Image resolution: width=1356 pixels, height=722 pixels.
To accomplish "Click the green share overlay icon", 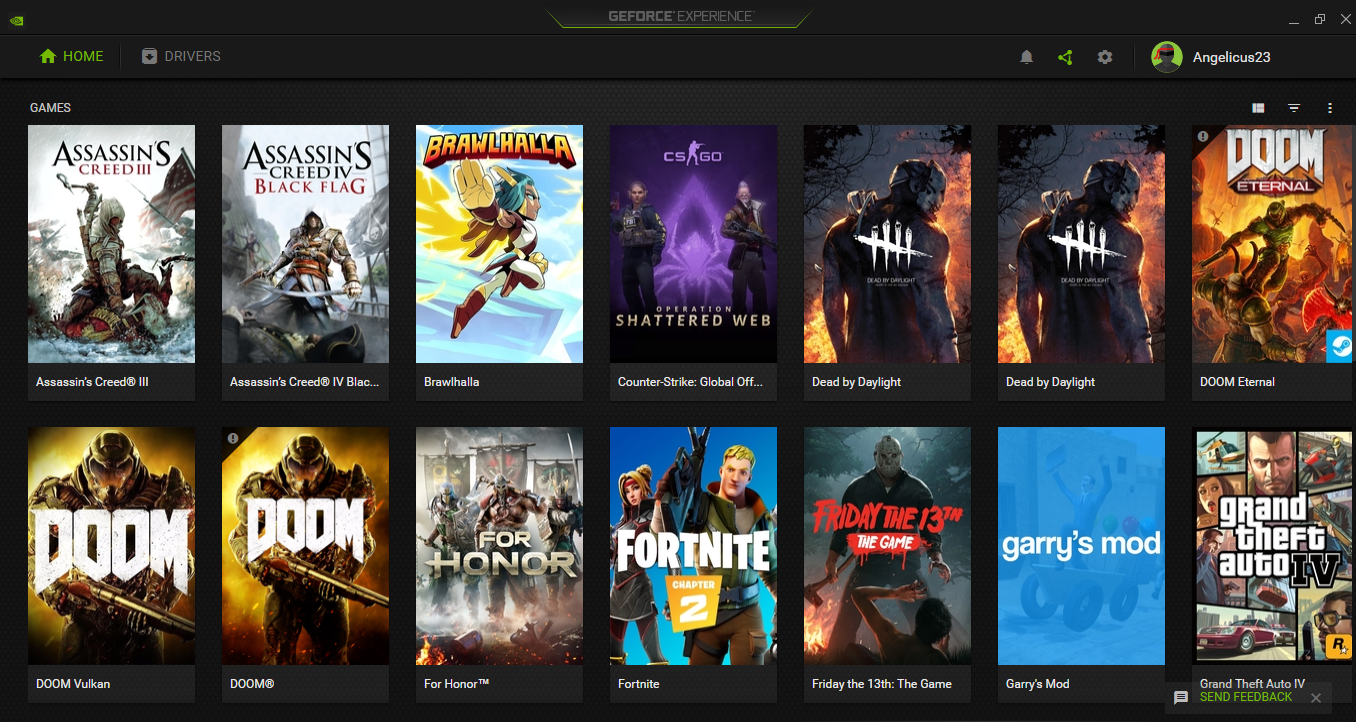I will (1065, 57).
